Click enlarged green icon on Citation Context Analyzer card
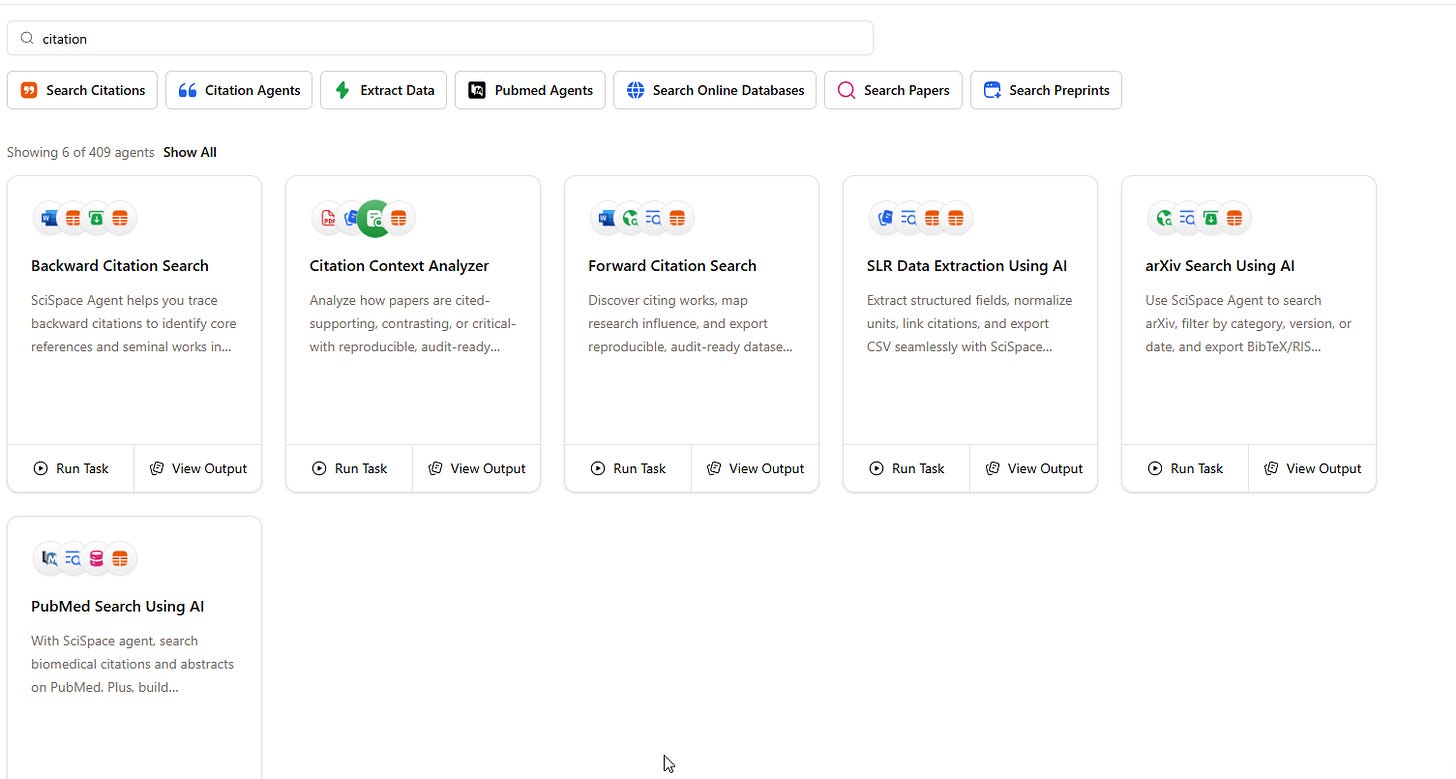The width and height of the screenshot is (1456, 779). click(374, 218)
